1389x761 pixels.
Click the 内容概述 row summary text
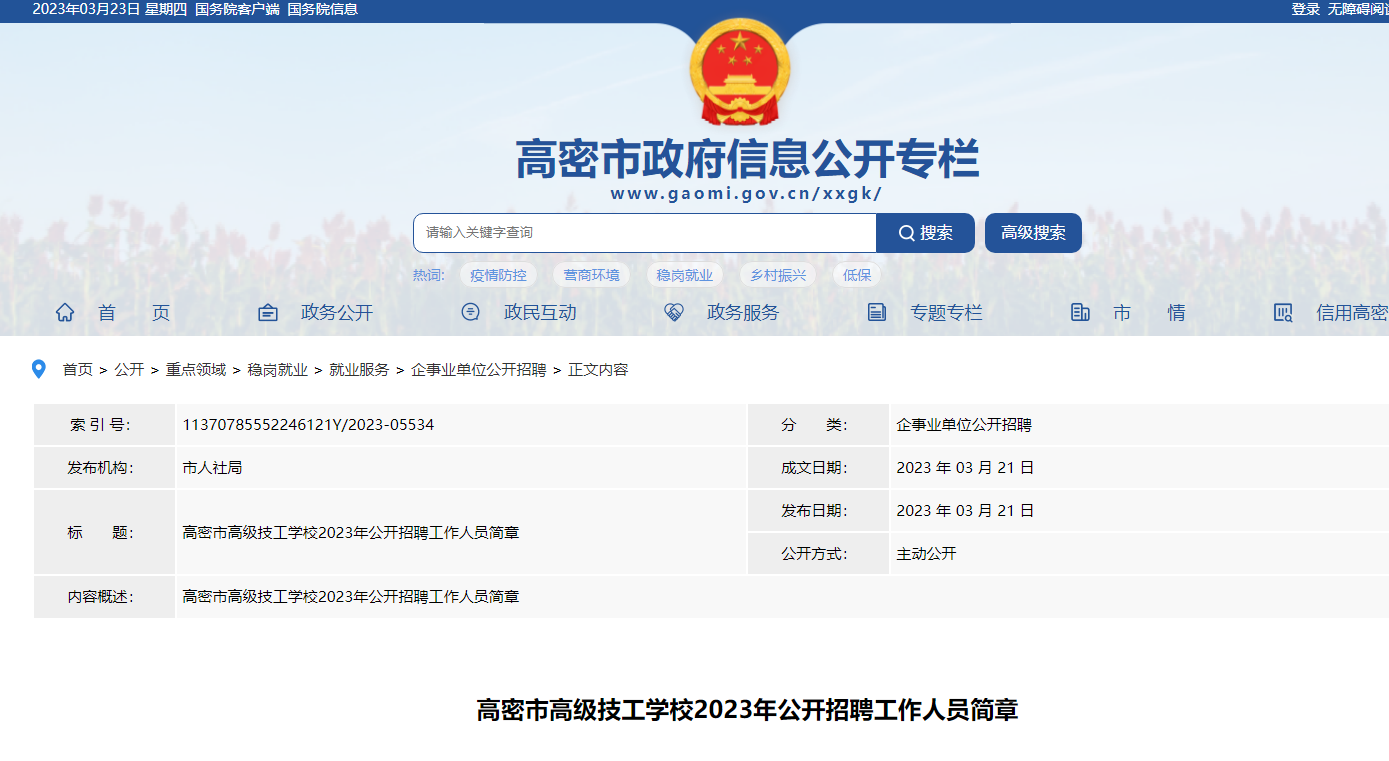click(x=351, y=596)
